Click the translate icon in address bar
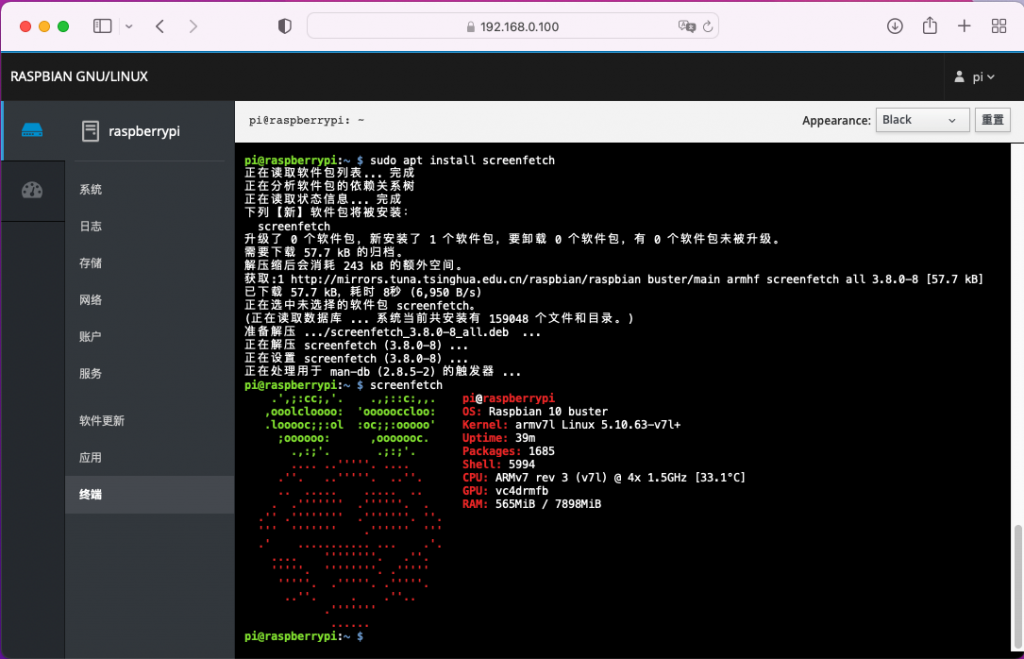1024x659 pixels. (686, 26)
